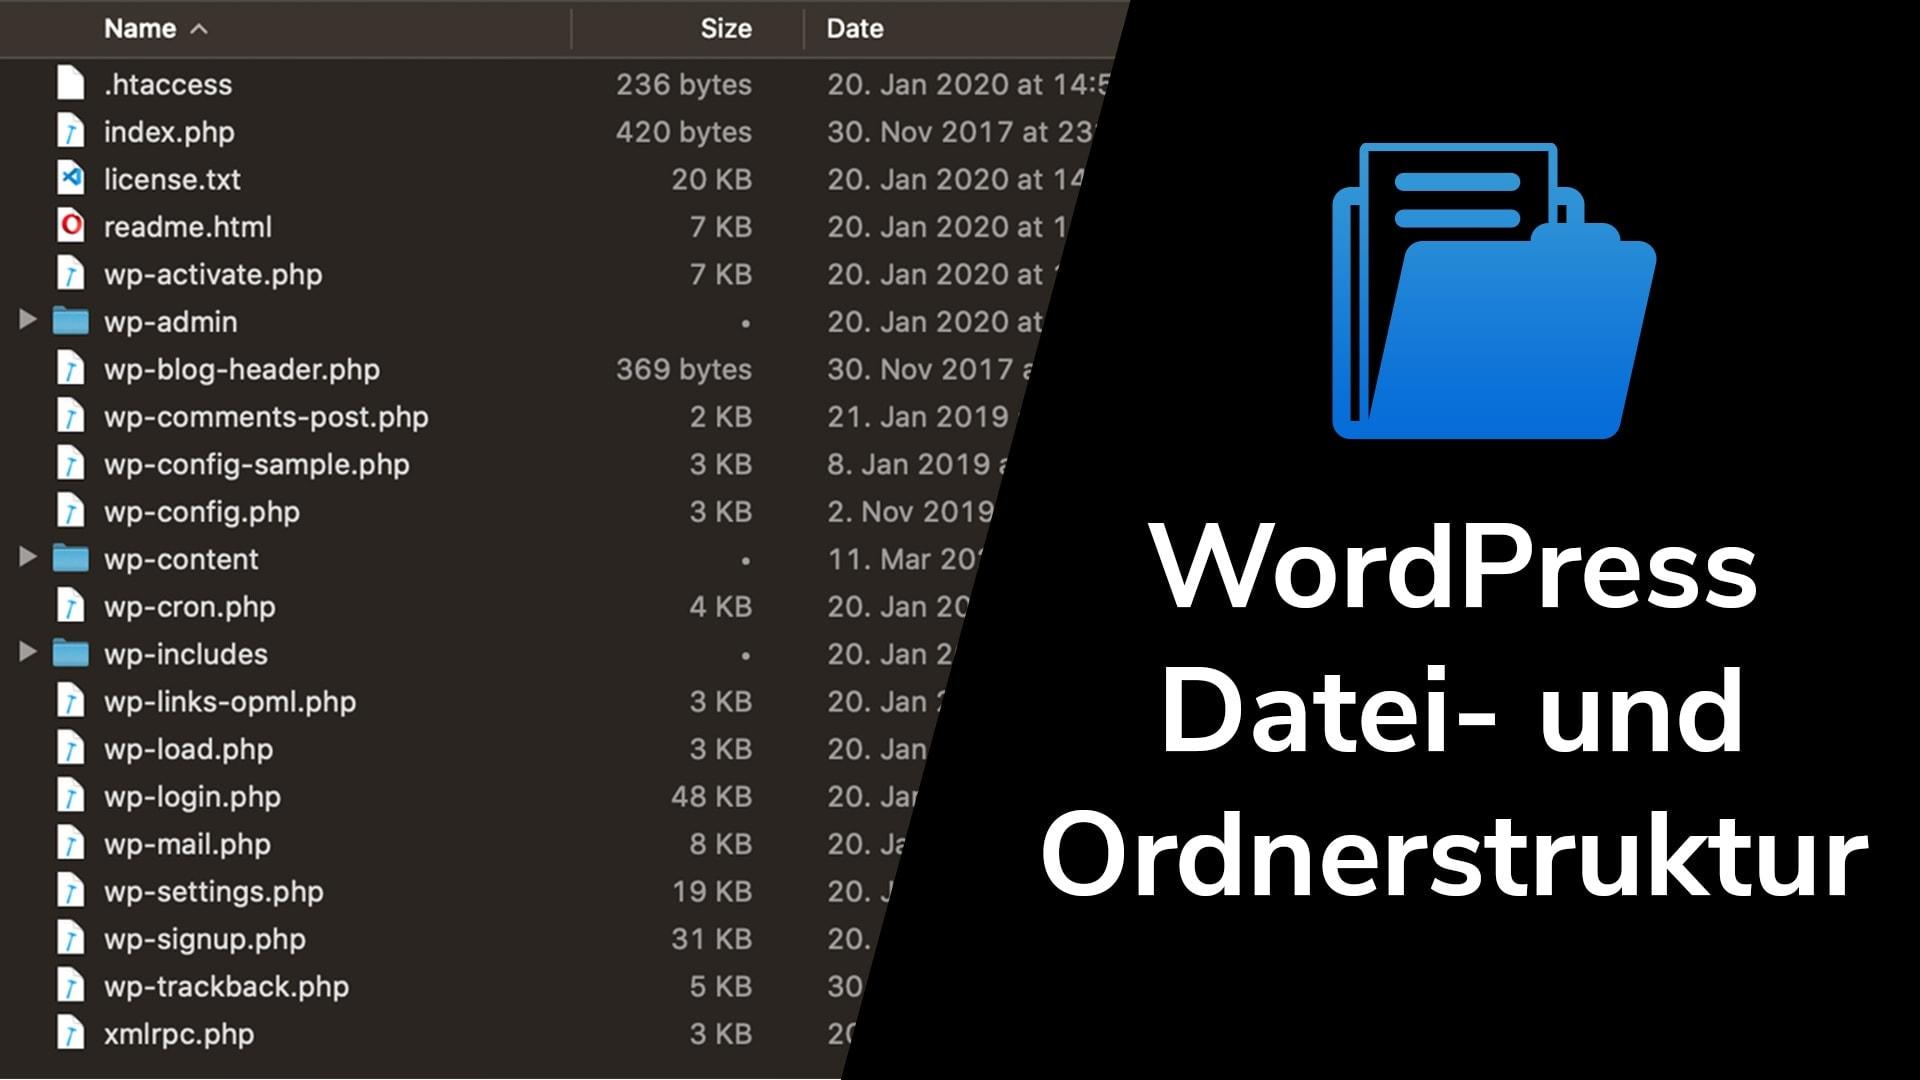Expand the wp-includes folder
This screenshot has height=1080, width=1920.
point(25,653)
